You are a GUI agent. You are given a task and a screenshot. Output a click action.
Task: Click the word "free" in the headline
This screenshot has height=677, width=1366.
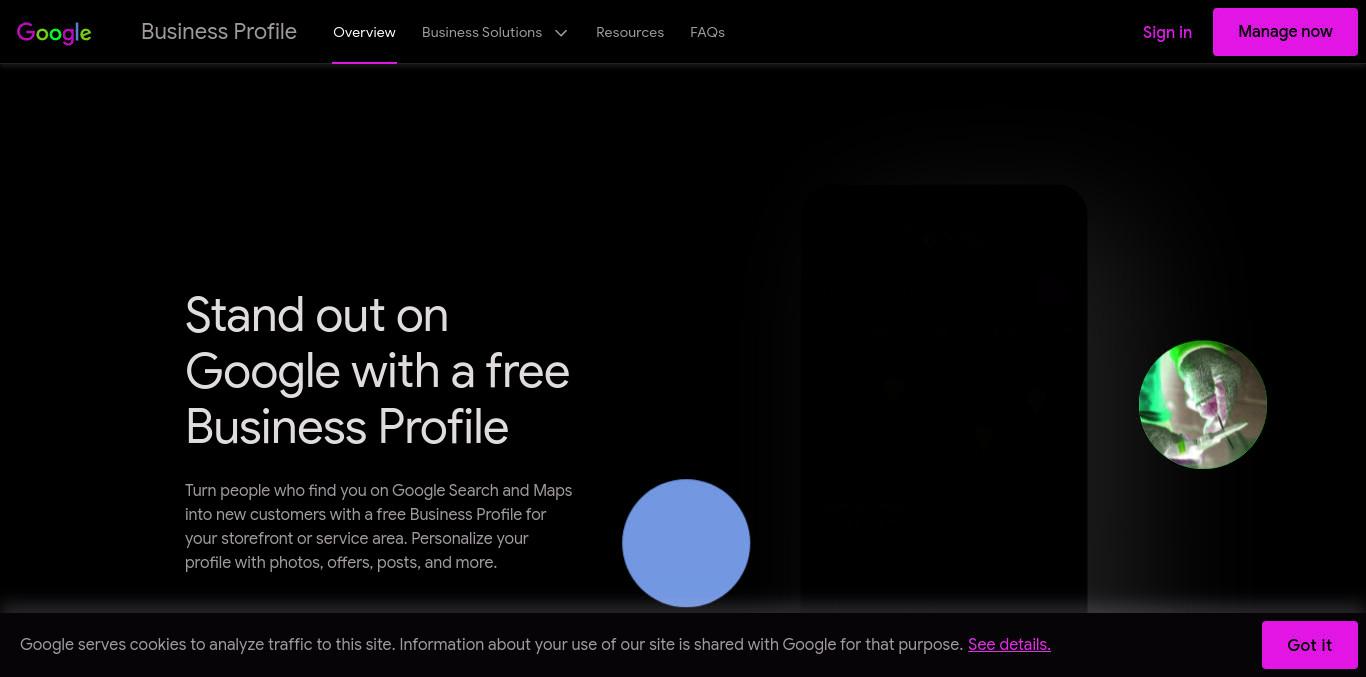pos(527,371)
